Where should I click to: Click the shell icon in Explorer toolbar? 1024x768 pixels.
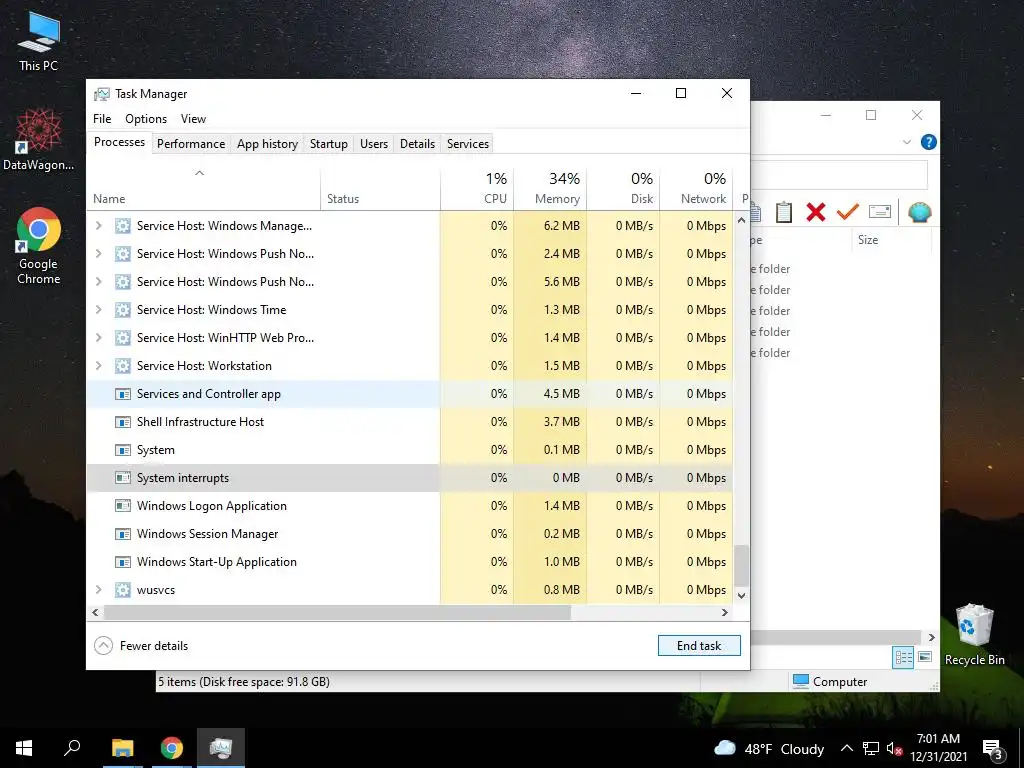point(920,212)
